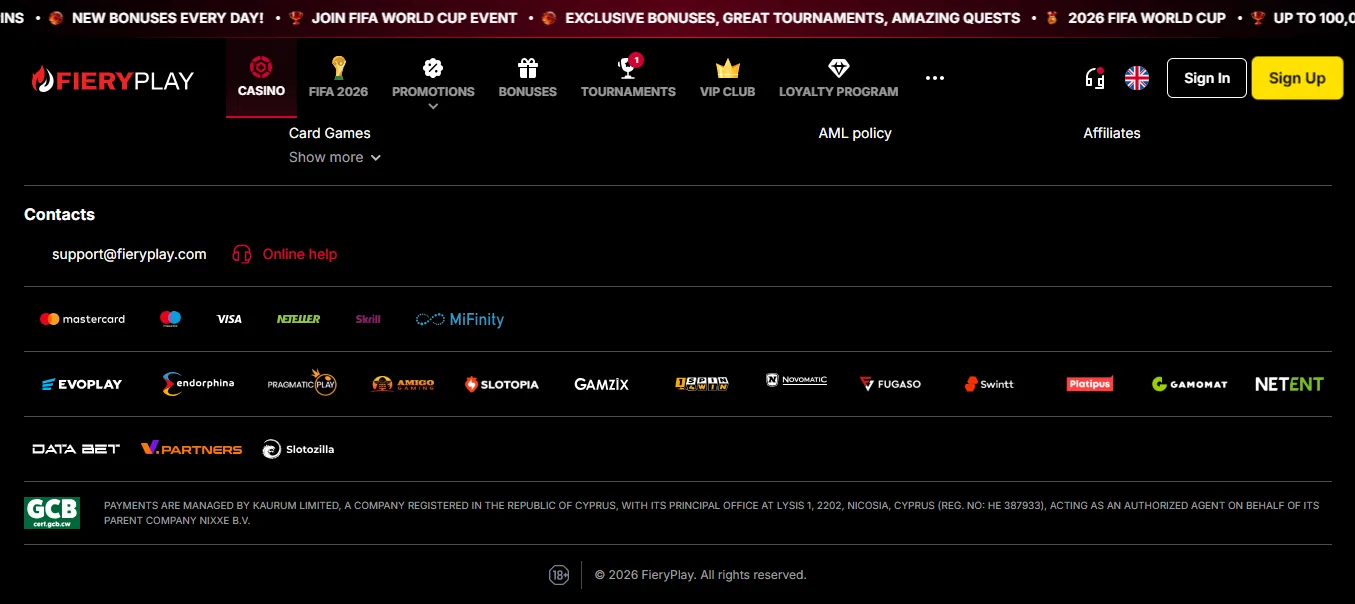This screenshot has width=1355, height=604.
Task: Click the Pragmatic Play provider logo
Action: click(302, 383)
